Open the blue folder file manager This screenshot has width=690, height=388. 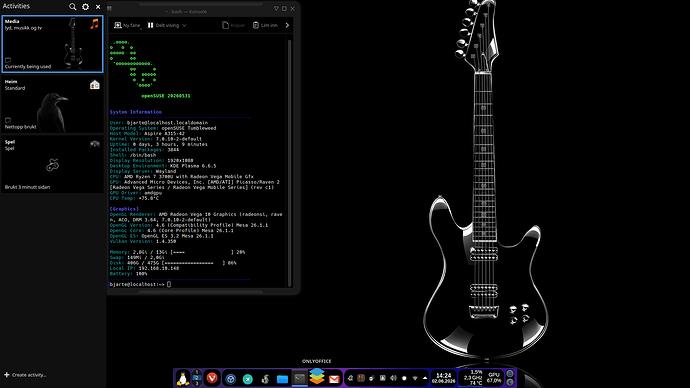tap(283, 379)
